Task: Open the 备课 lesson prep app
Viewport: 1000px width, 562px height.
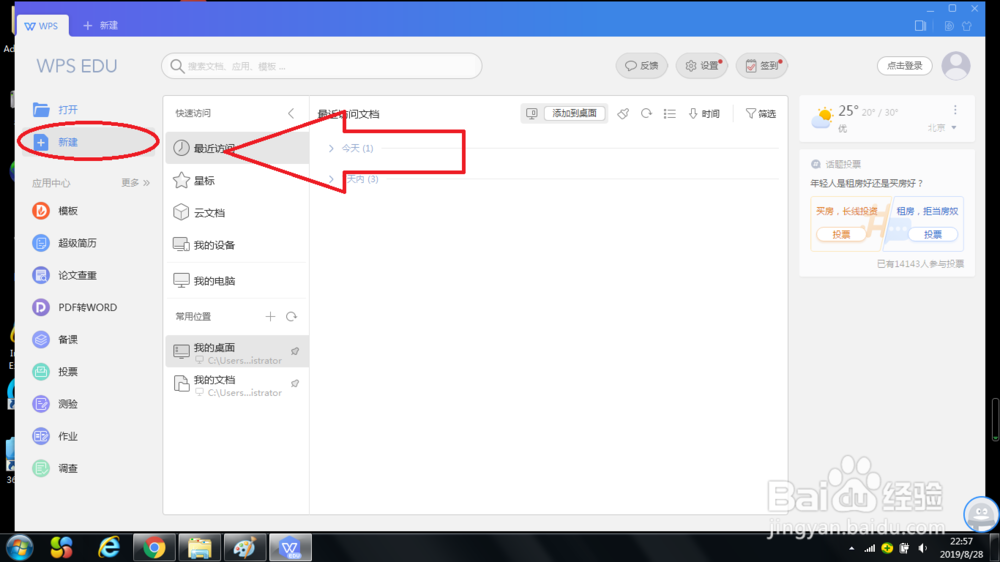Action: click(x=55, y=339)
